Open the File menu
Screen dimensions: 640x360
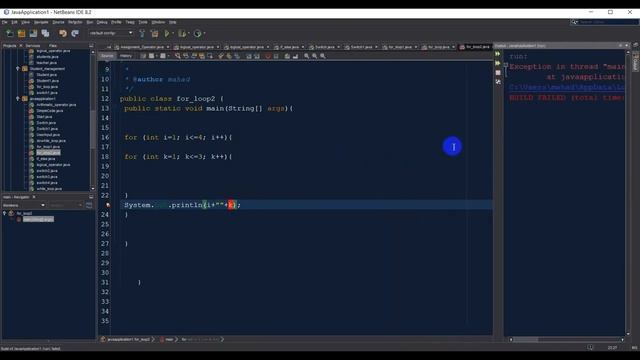4,22
